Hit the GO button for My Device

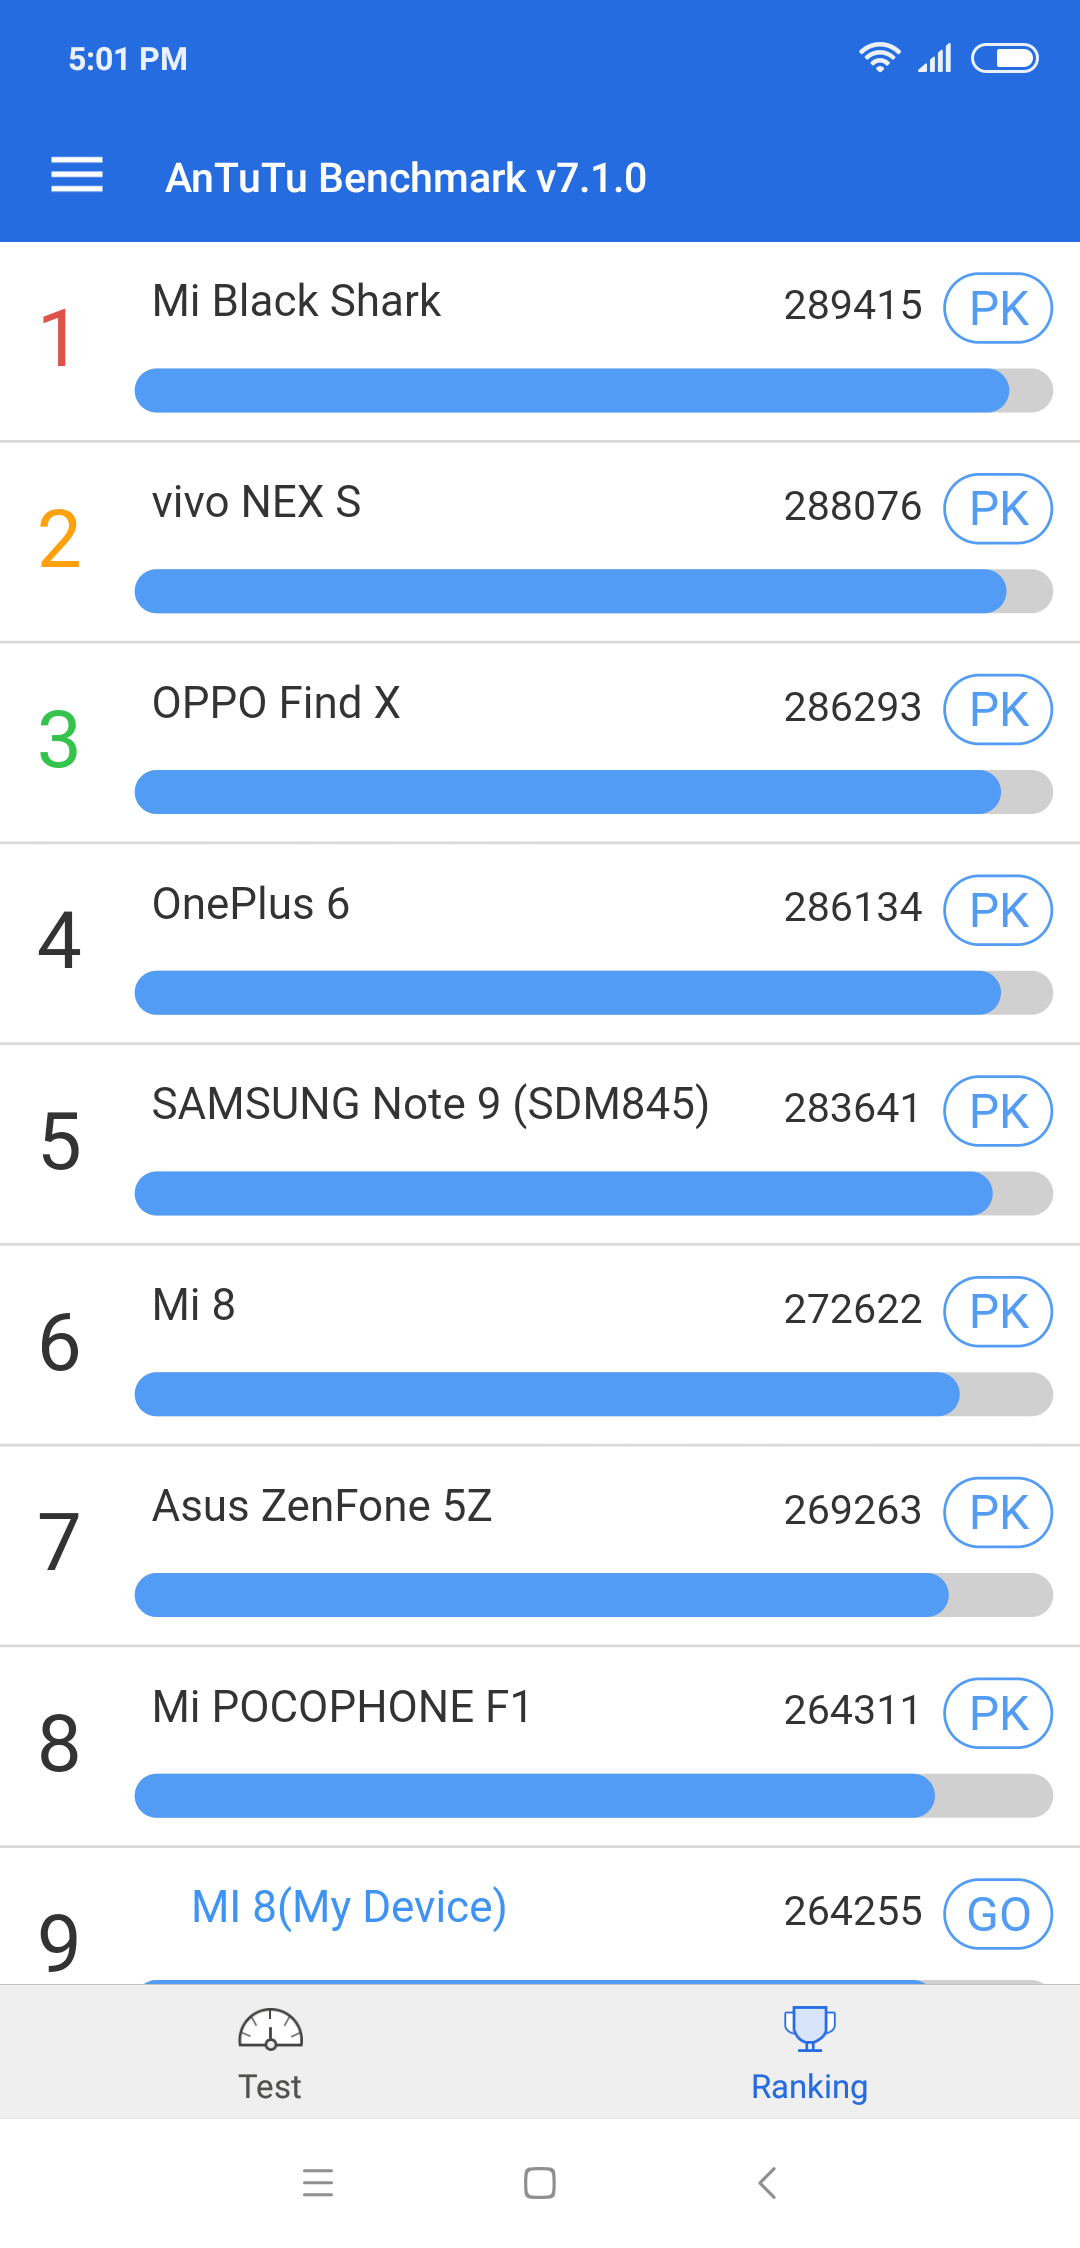click(998, 1914)
